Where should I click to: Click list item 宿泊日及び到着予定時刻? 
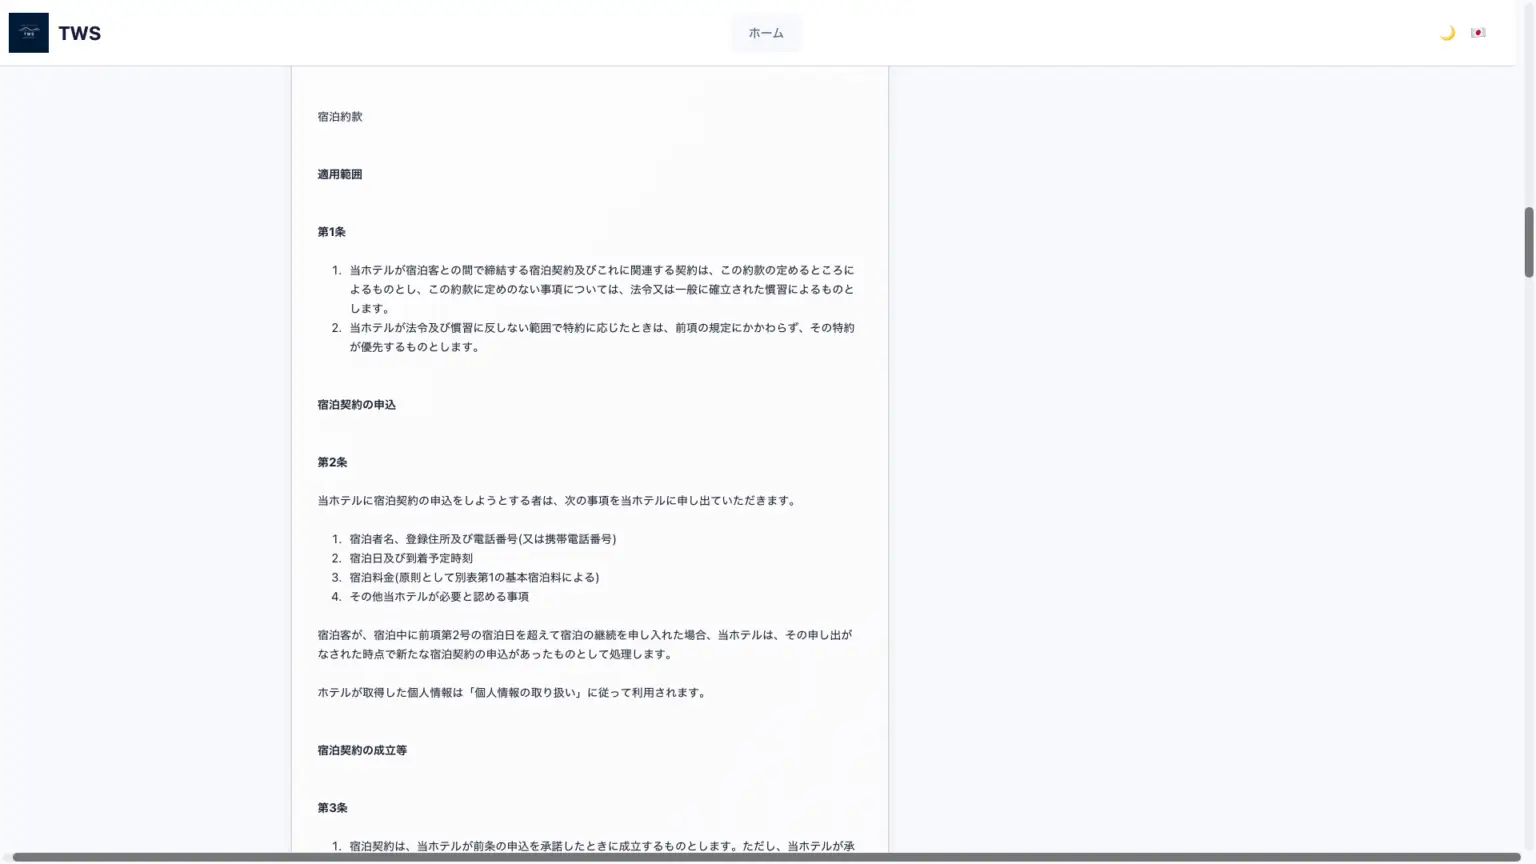[x=411, y=558]
